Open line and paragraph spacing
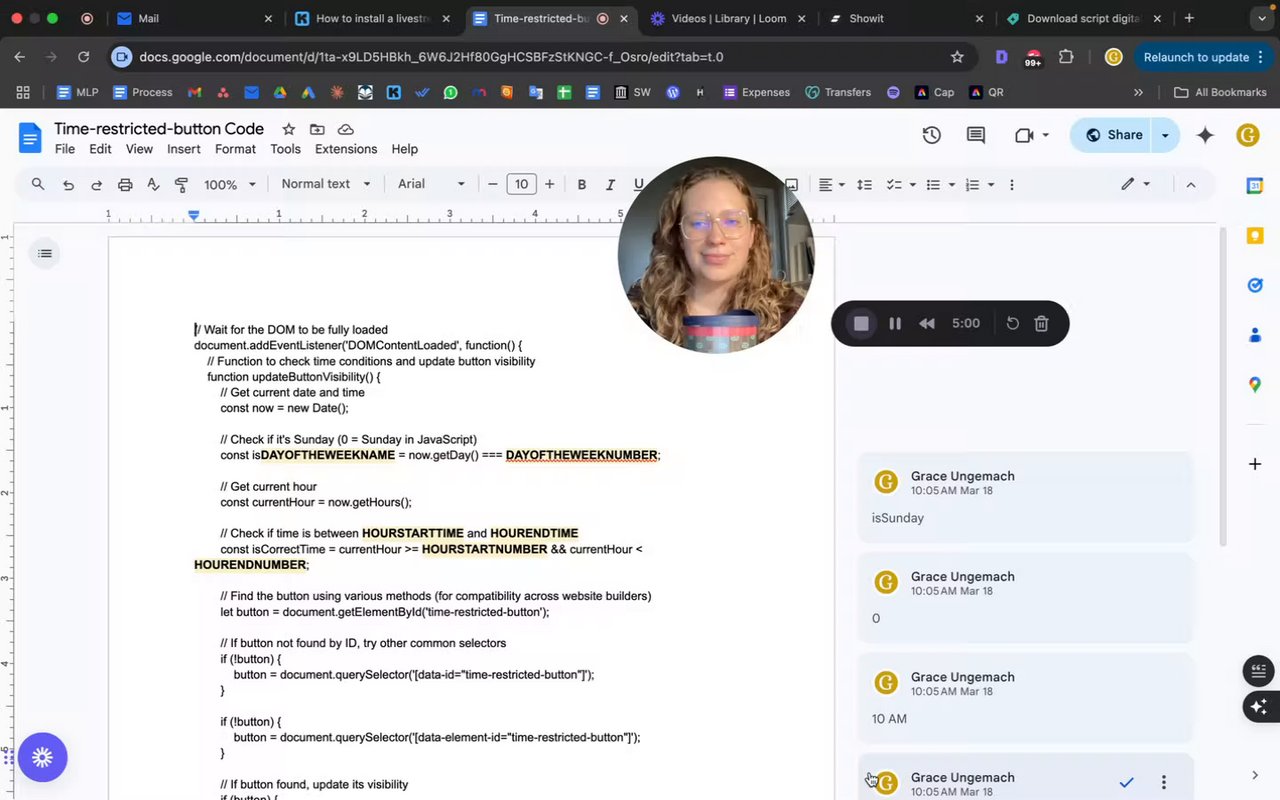 tap(865, 184)
